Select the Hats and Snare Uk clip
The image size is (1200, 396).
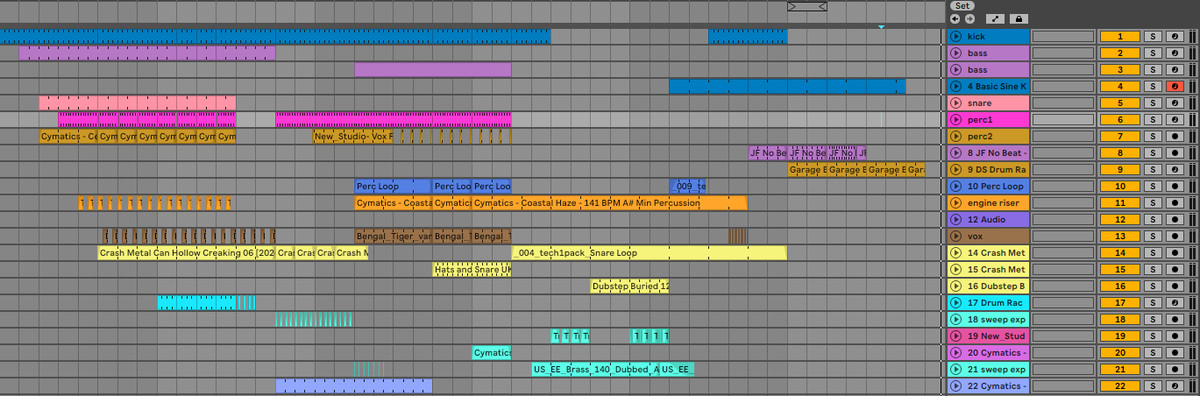[x=472, y=269]
